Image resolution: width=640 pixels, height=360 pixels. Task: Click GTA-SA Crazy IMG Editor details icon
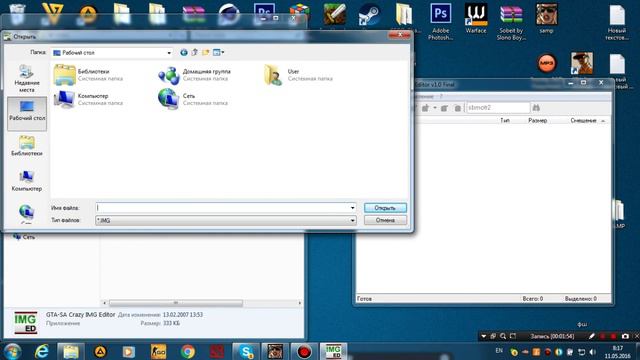coord(26,323)
